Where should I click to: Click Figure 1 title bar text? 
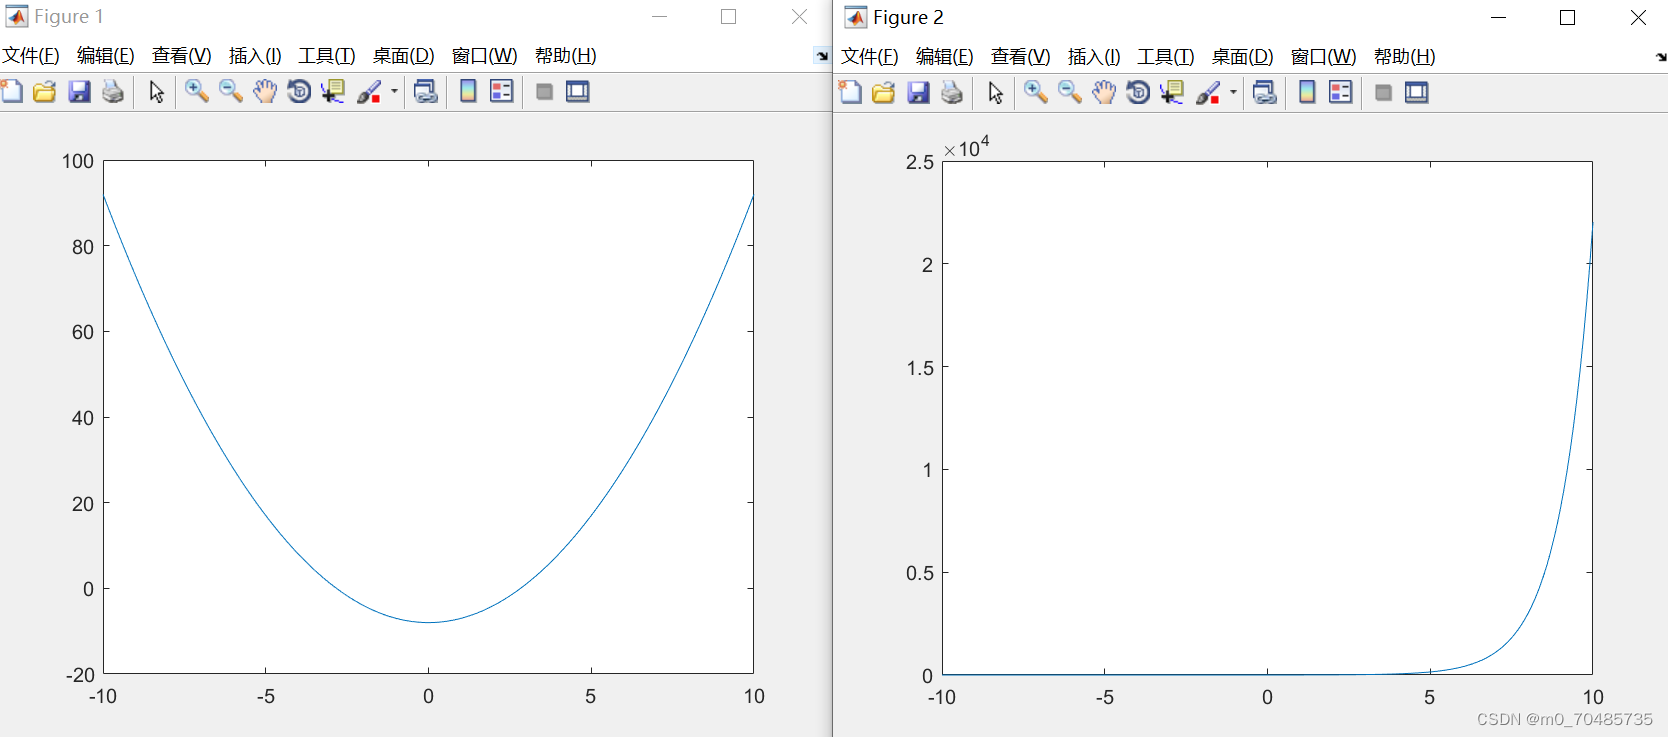click(69, 16)
